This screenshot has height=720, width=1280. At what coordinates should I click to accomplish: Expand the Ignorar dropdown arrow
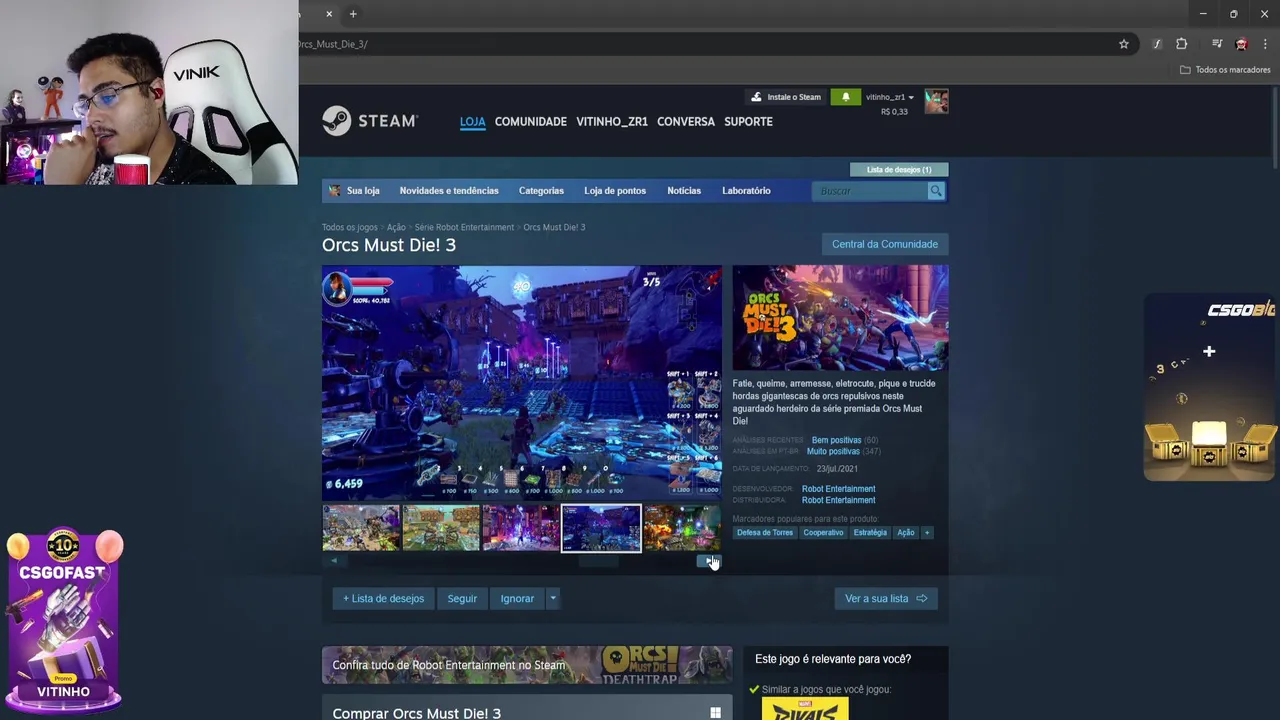(552, 598)
